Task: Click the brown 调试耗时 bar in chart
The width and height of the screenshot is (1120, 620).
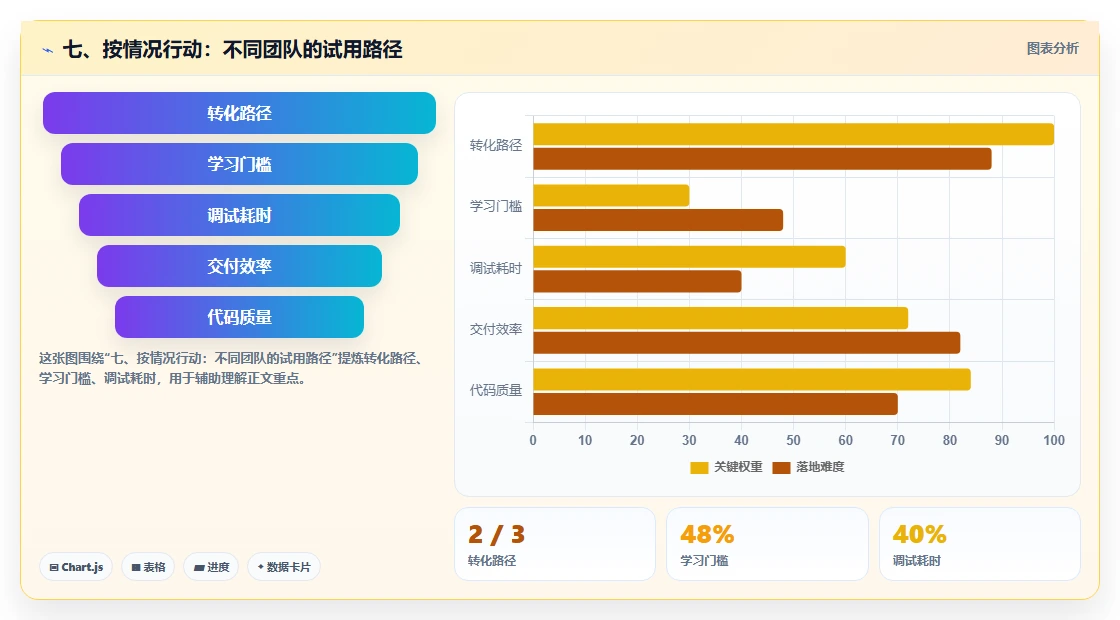Action: coord(637,281)
